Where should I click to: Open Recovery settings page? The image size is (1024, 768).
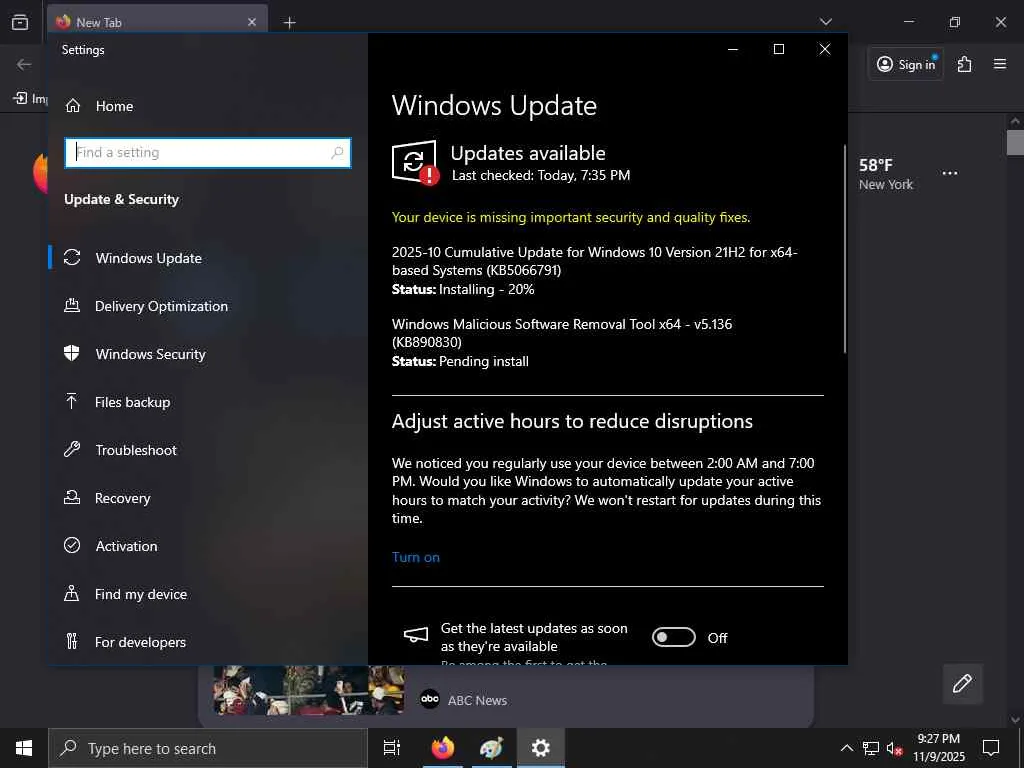pyautogui.click(x=122, y=498)
